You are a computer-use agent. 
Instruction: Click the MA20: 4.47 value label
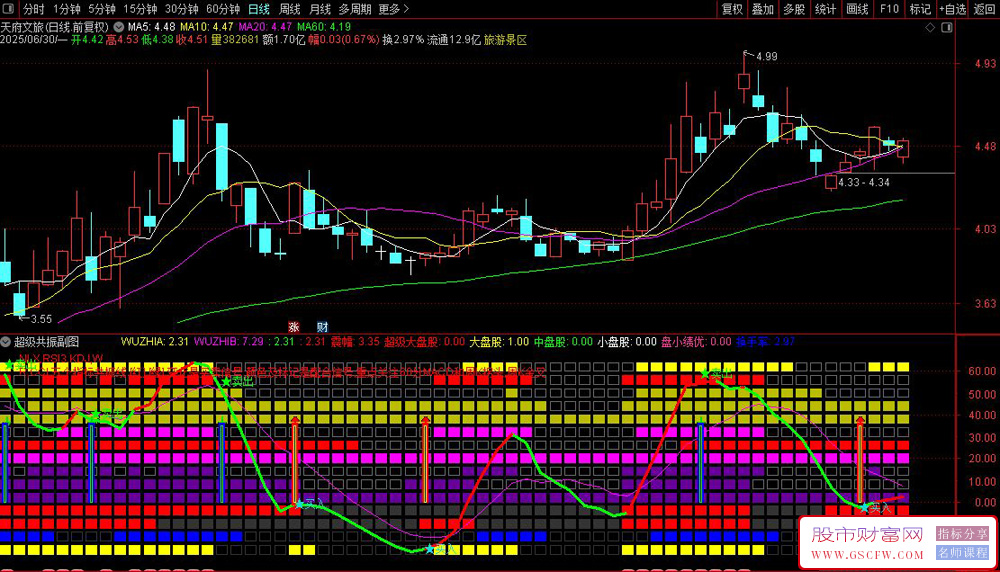click(265, 27)
